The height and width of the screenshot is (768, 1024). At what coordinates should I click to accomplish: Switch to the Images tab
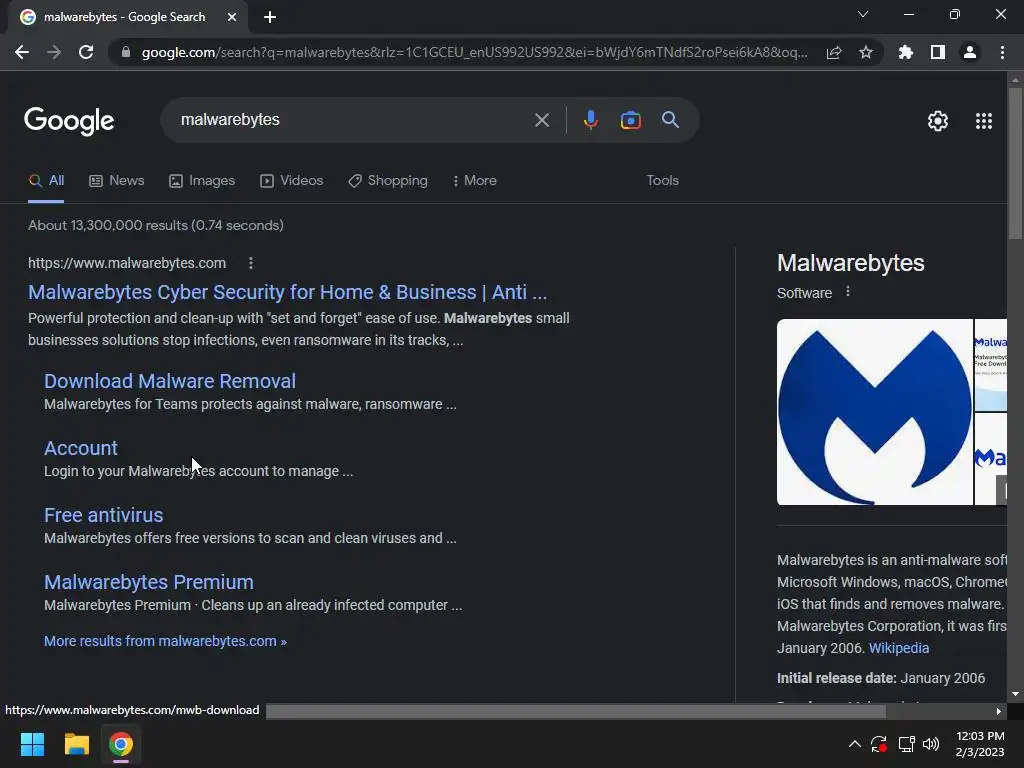pyautogui.click(x=202, y=181)
